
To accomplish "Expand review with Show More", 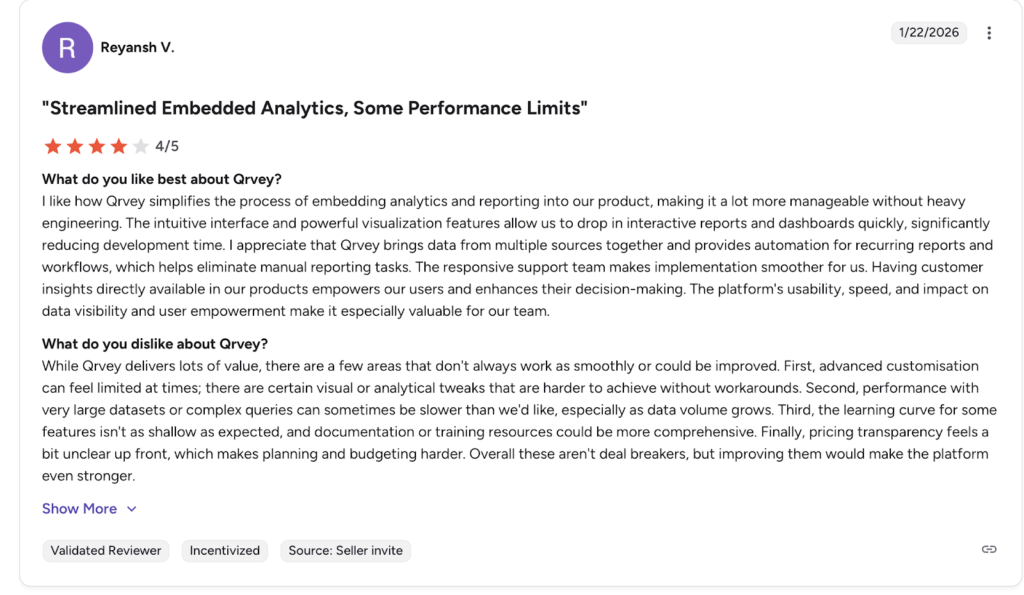I will pyautogui.click(x=79, y=509).
